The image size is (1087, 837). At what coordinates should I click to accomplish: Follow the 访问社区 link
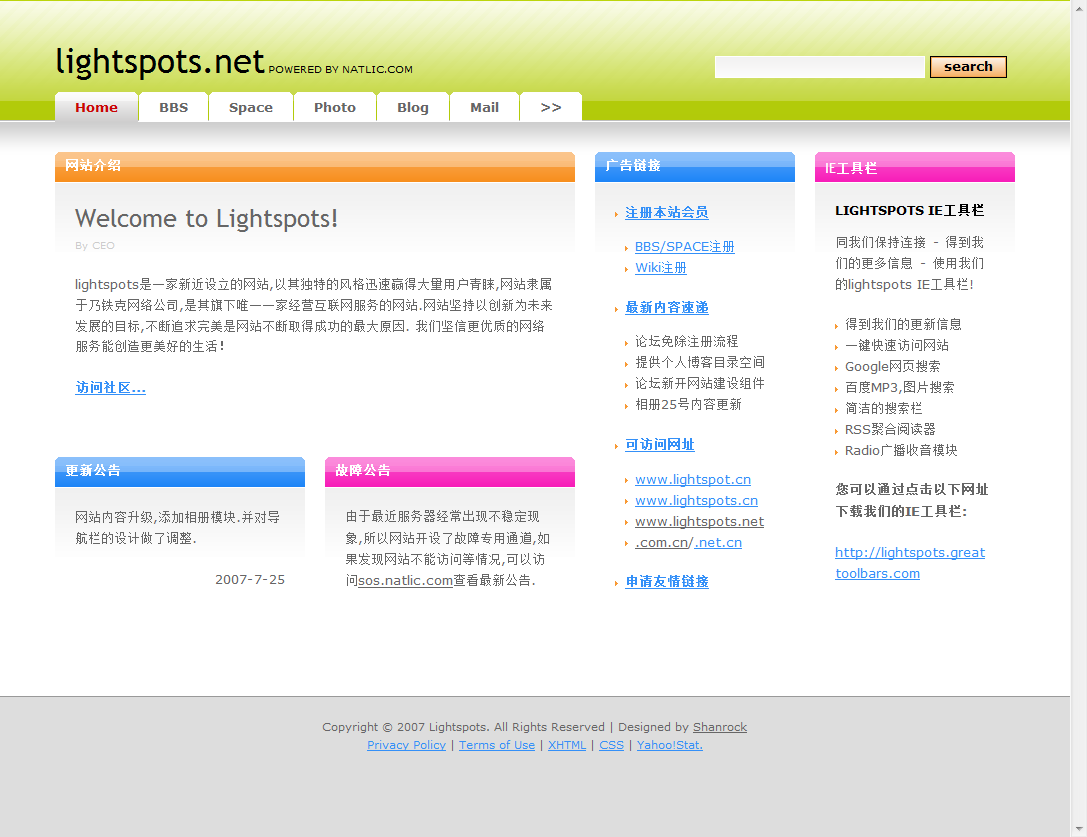pyautogui.click(x=110, y=388)
